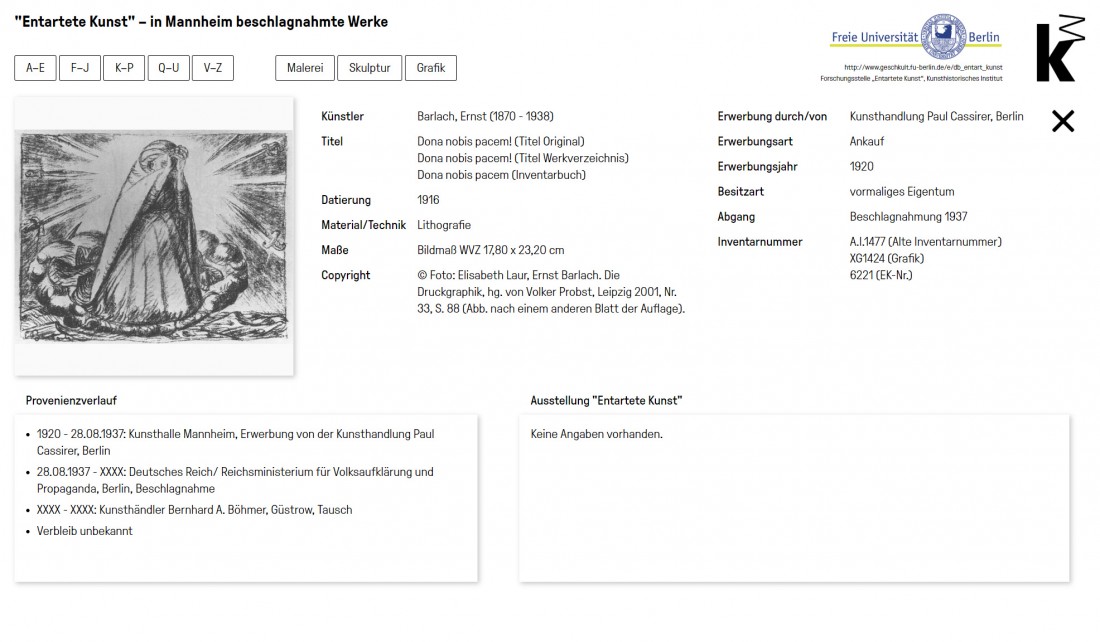Select the Grafik category
The width and height of the screenshot is (1100, 642).
pos(431,68)
